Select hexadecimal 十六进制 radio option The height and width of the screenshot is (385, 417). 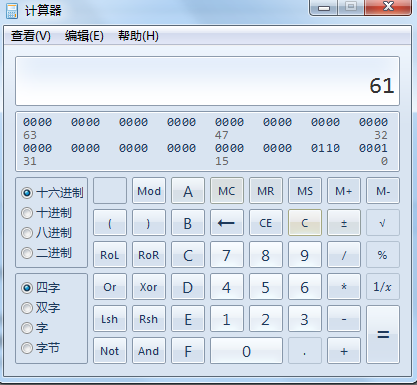tap(52, 193)
